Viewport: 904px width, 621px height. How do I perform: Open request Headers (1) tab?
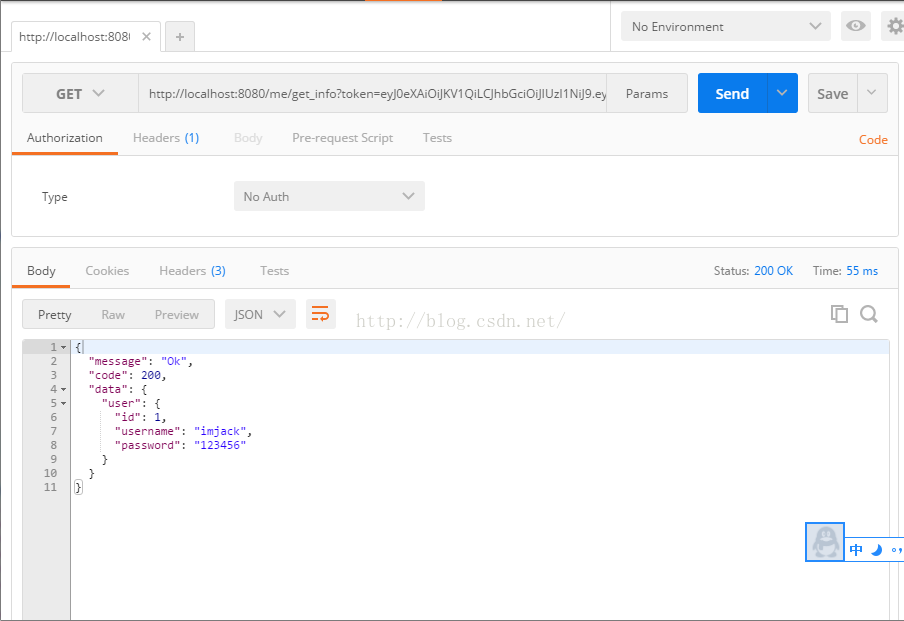click(166, 138)
